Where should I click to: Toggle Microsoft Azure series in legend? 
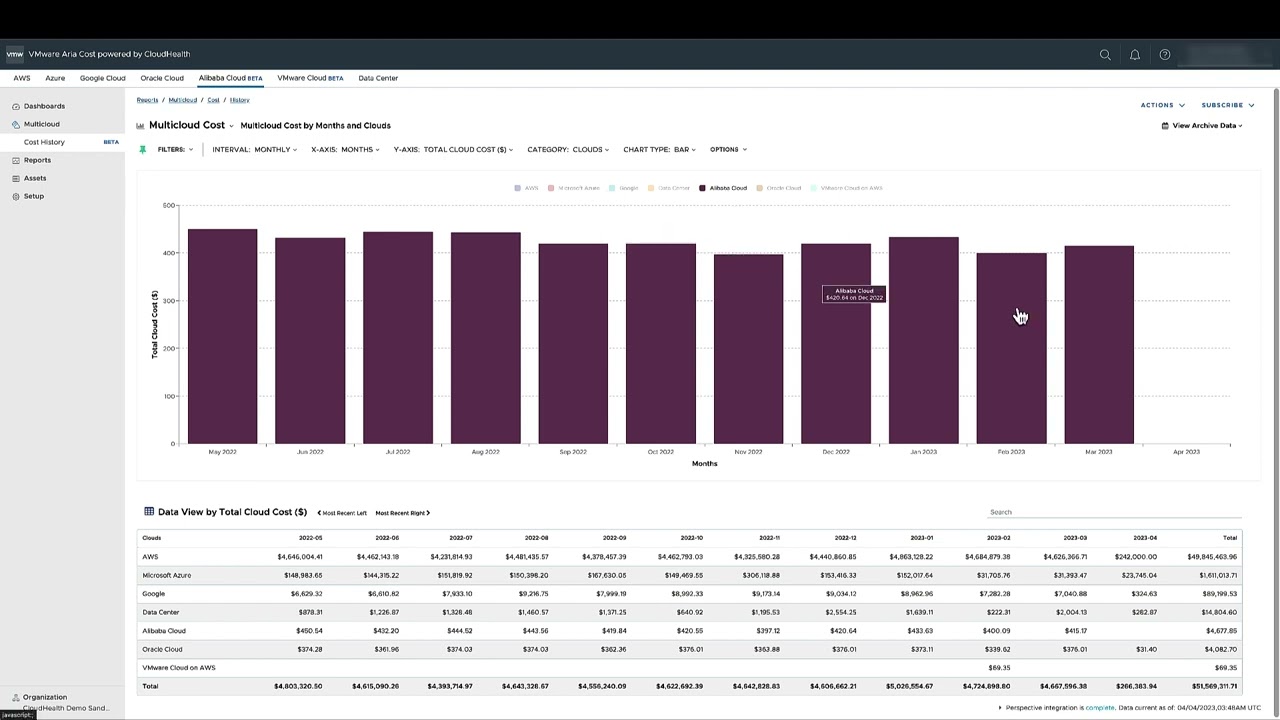click(572, 188)
